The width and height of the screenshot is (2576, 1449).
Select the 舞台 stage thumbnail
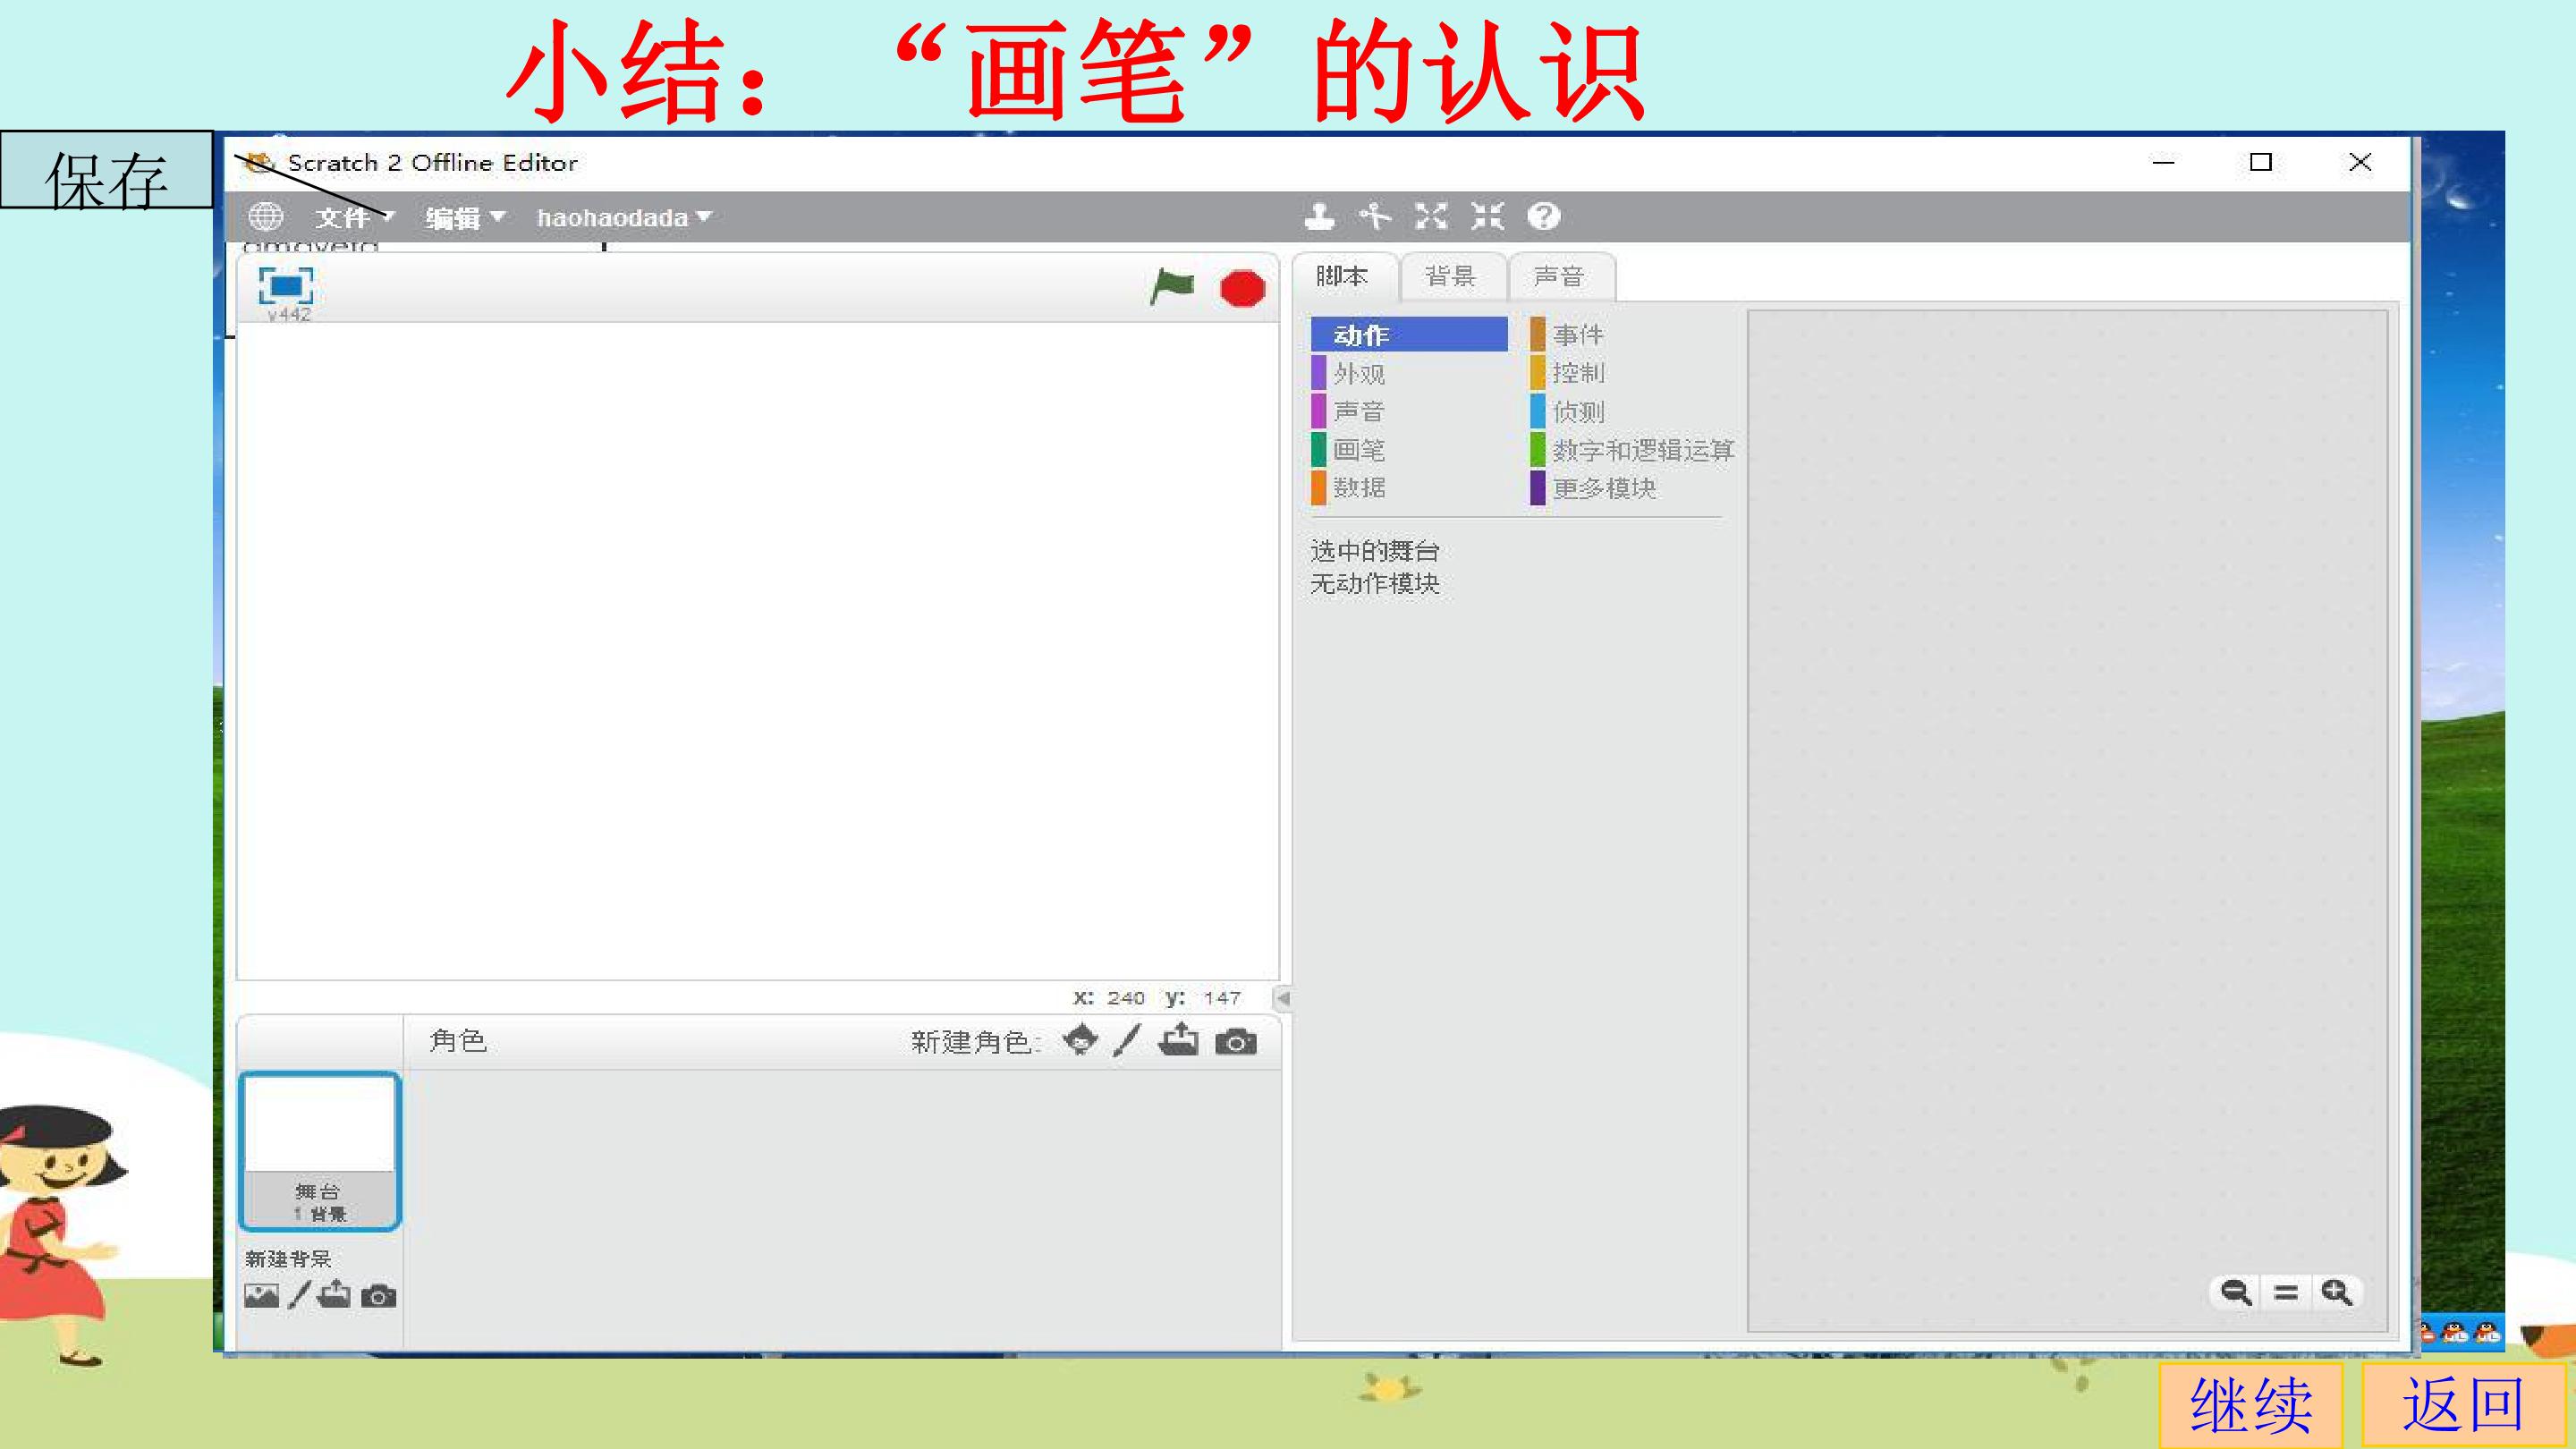click(x=320, y=1151)
